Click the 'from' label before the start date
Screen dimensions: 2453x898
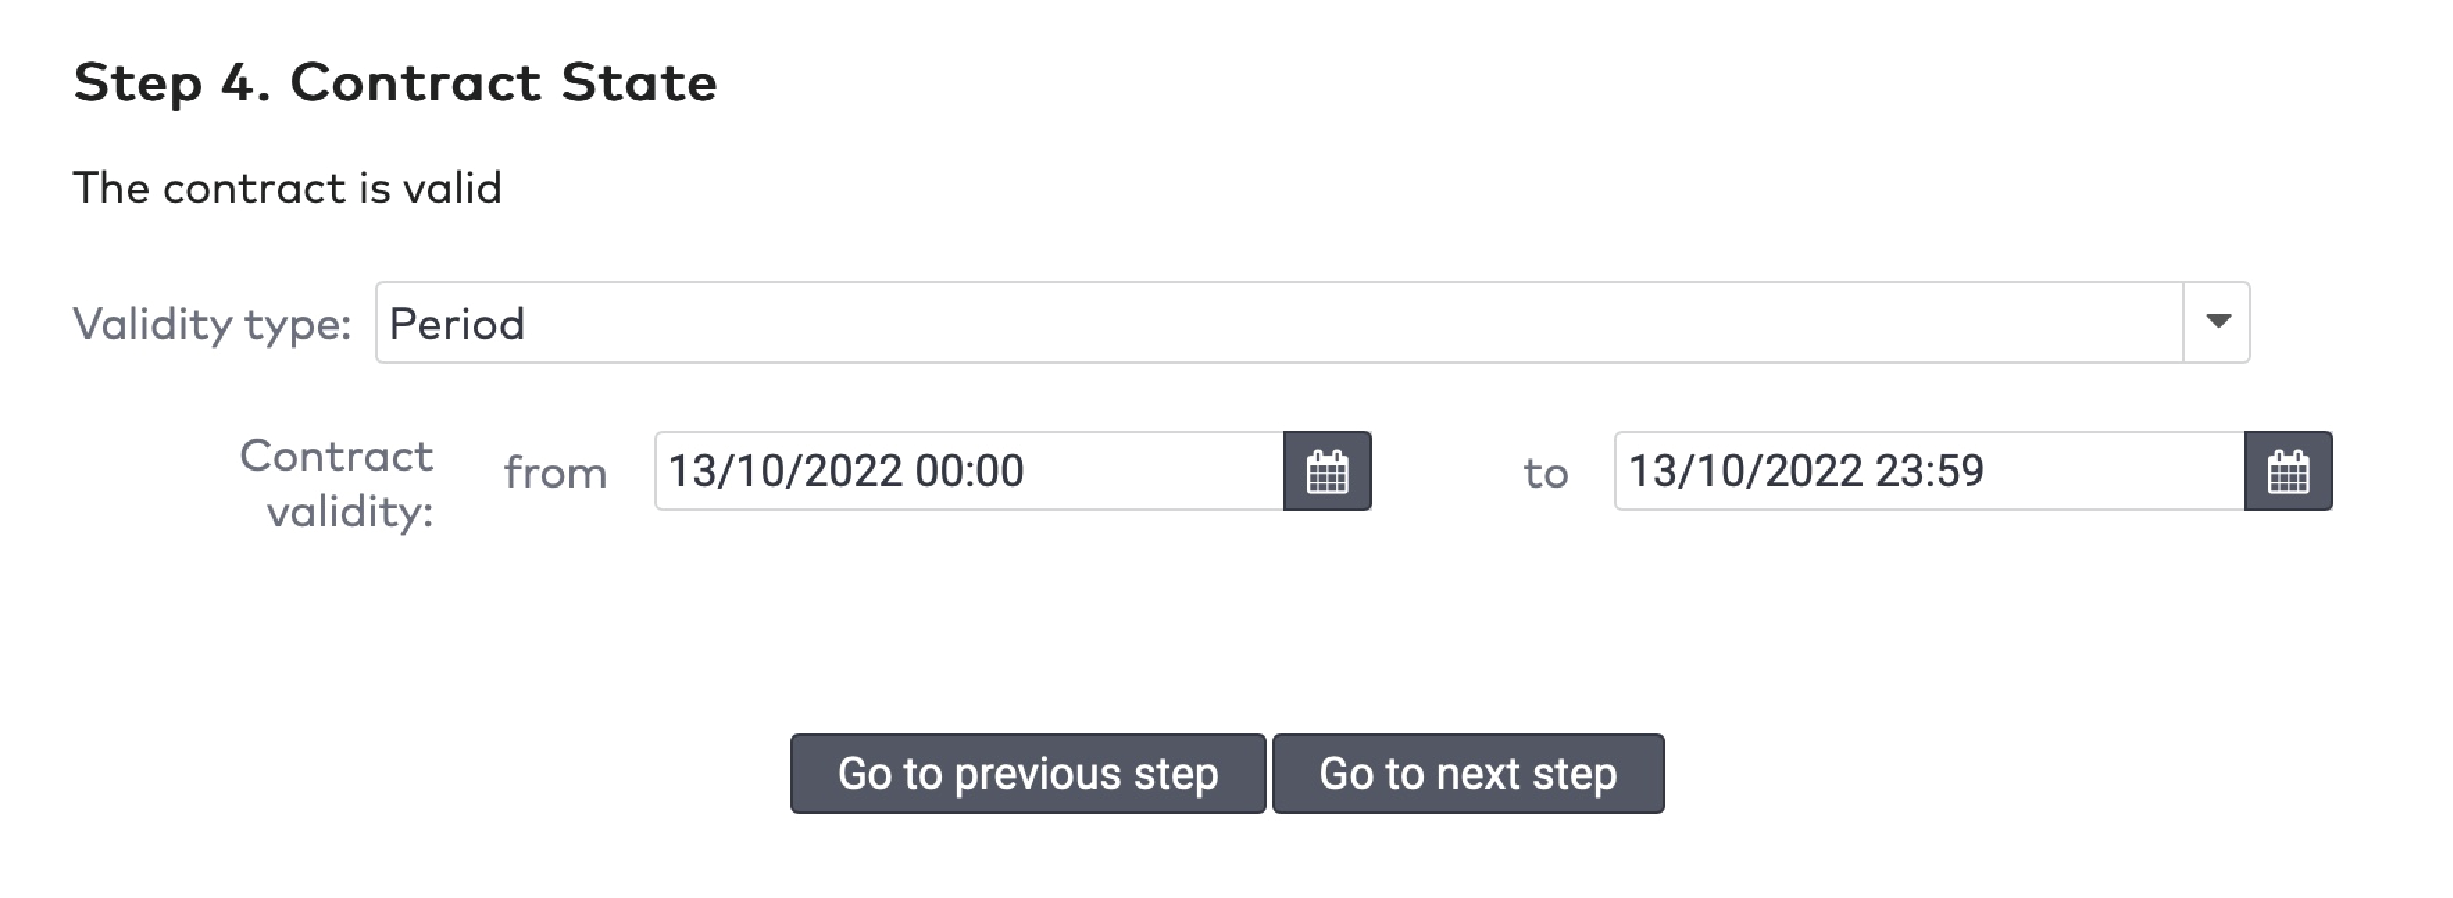(555, 473)
